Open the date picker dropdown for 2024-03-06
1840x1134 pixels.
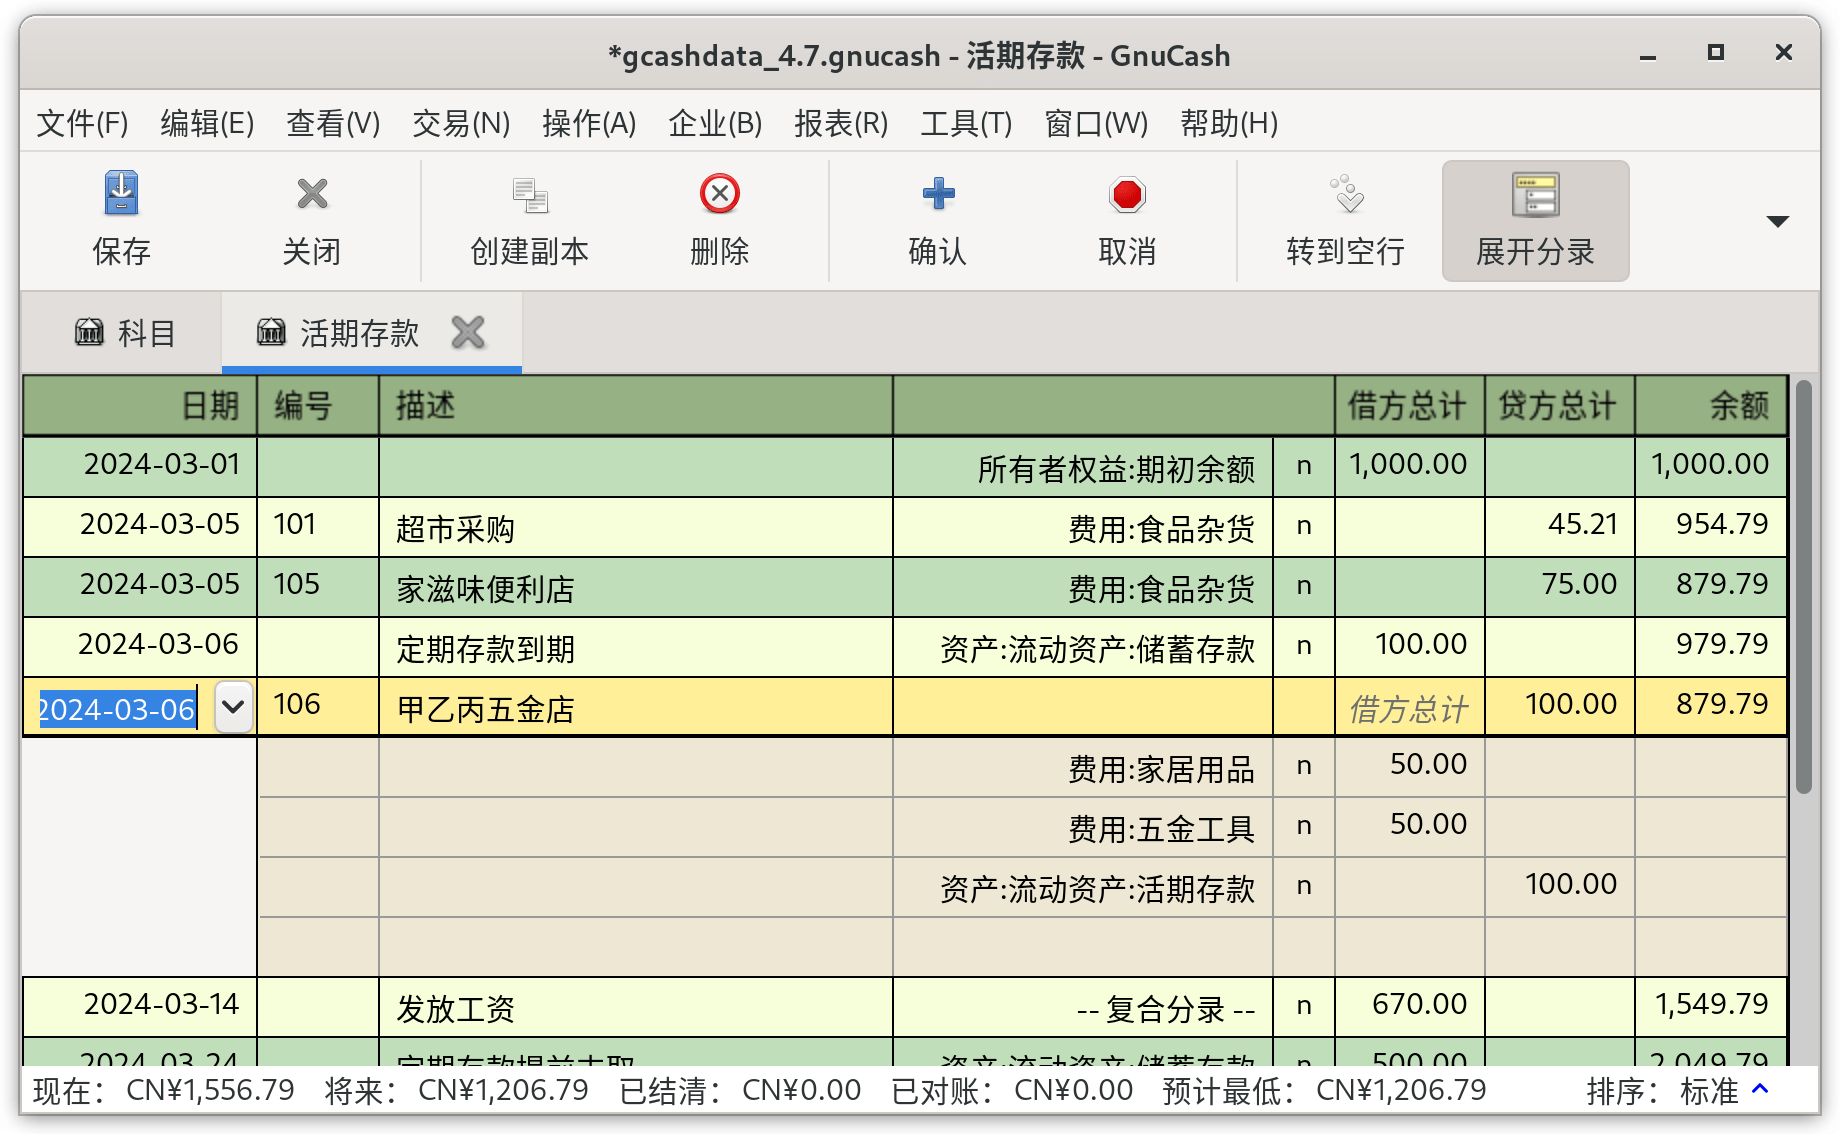[233, 707]
